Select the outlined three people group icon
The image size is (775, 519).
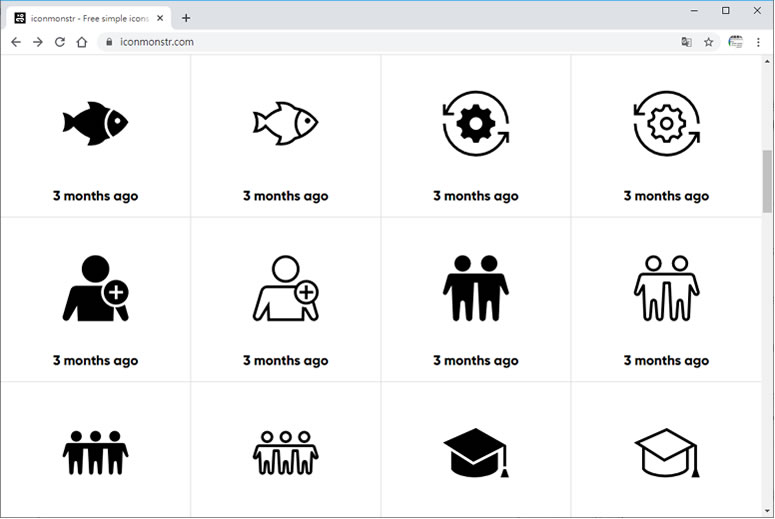[286, 452]
